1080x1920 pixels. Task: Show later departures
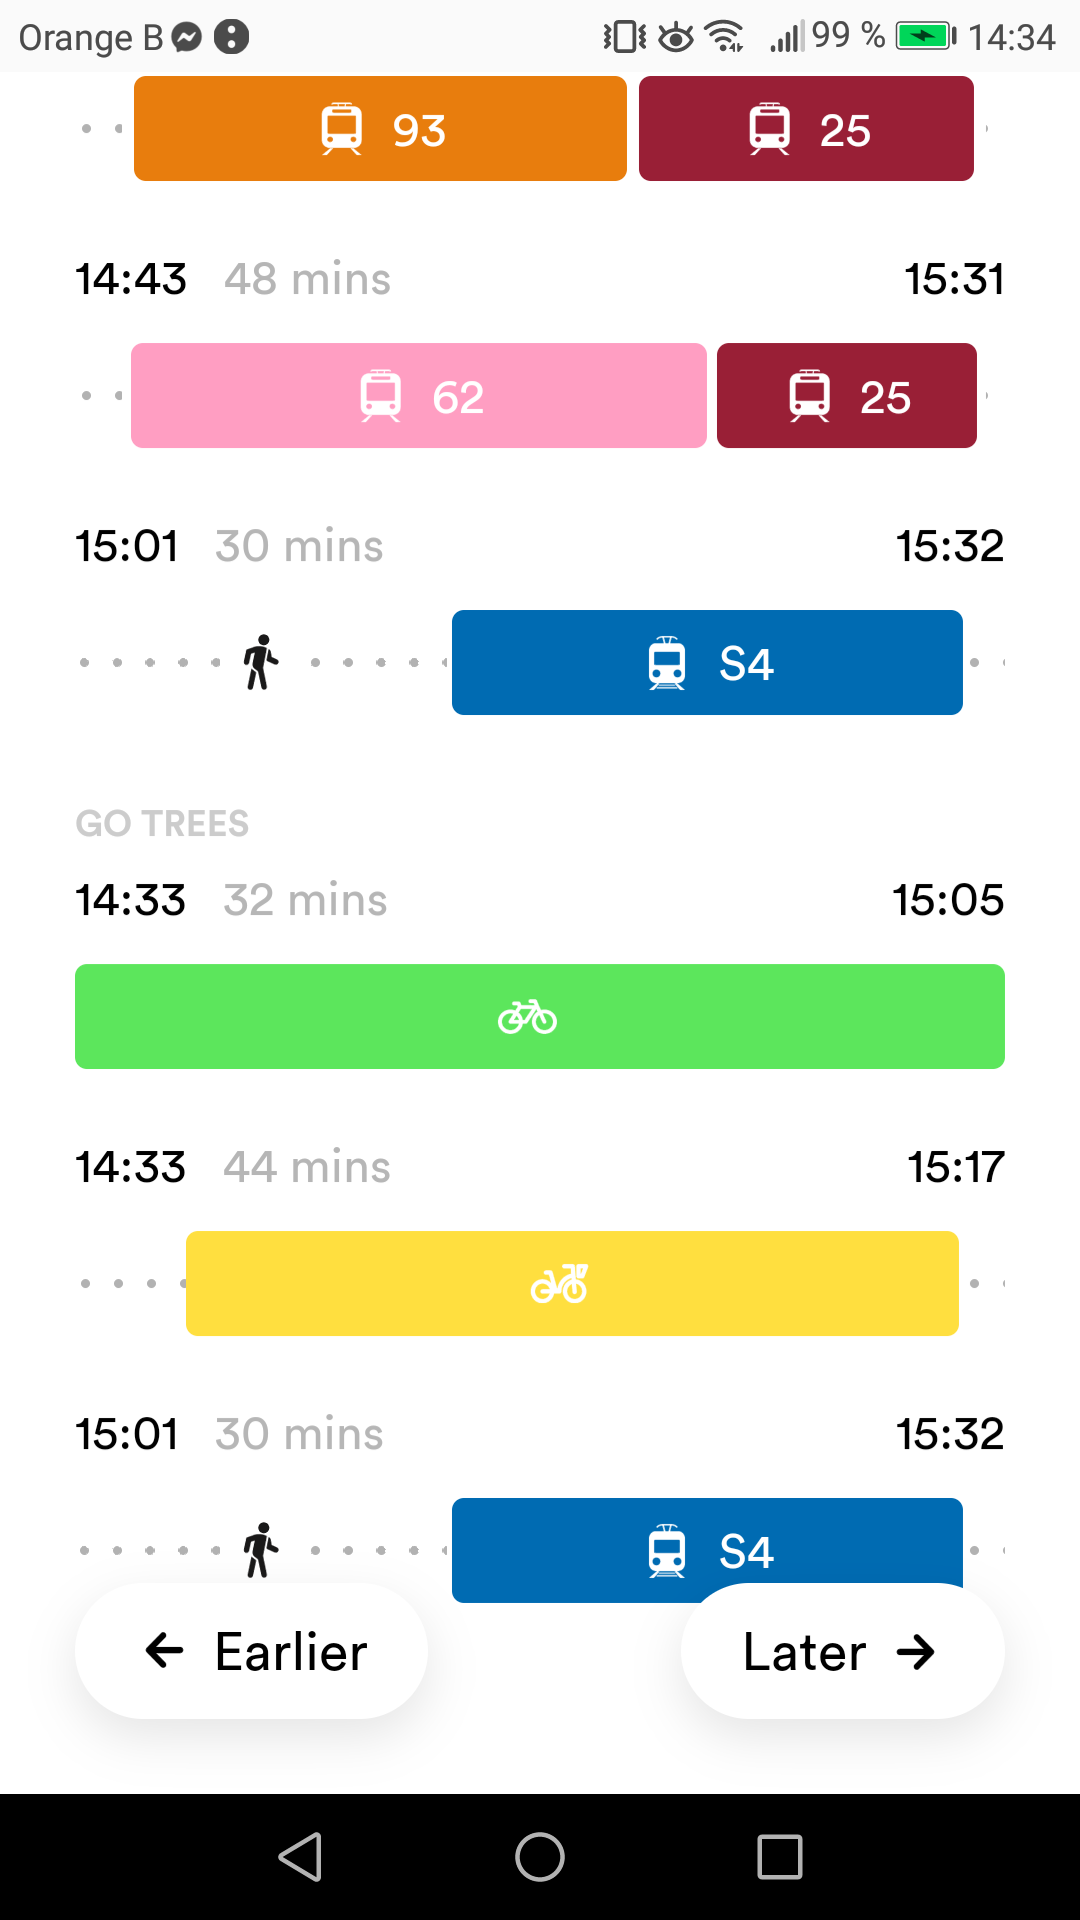tap(842, 1652)
